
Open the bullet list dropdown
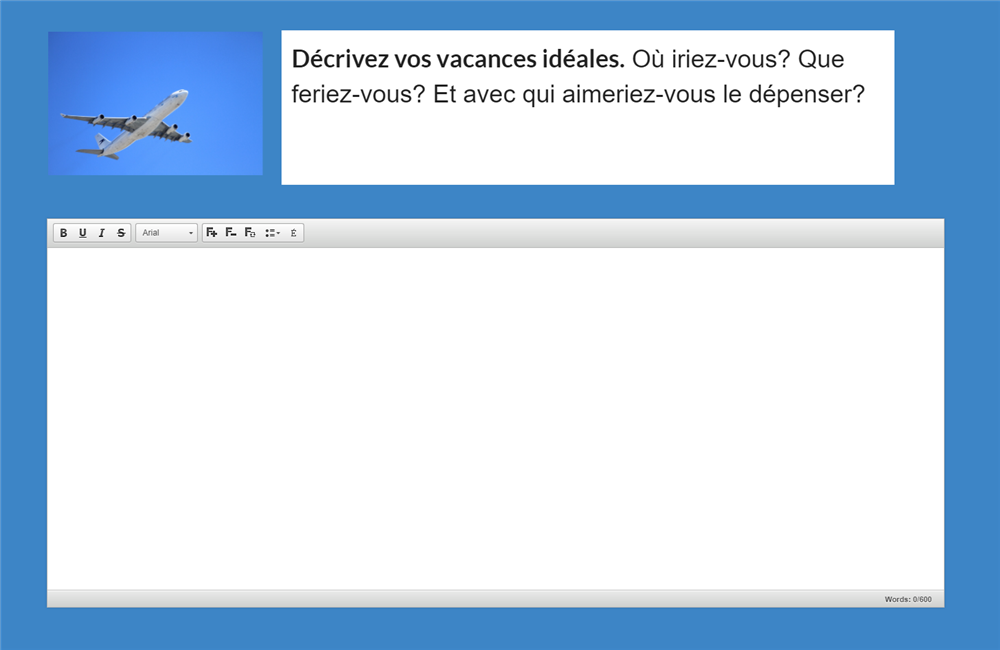point(272,233)
